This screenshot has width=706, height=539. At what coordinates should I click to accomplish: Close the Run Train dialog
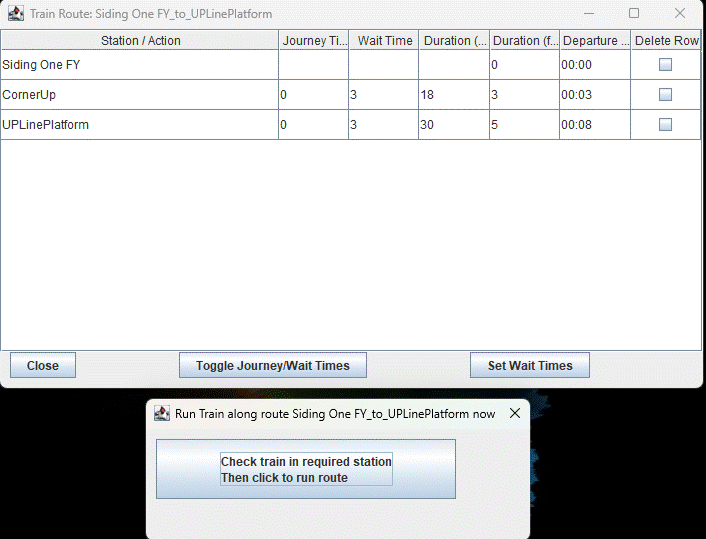(515, 413)
